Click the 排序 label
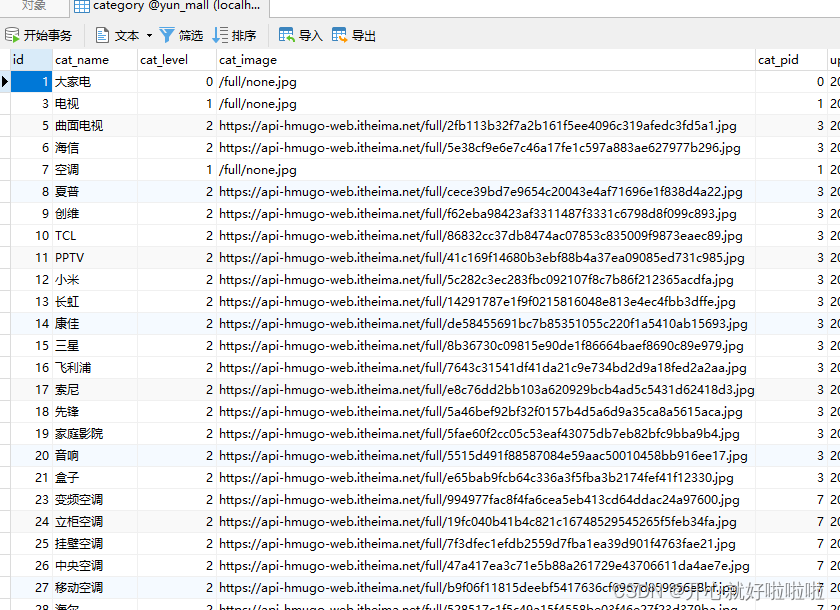The image size is (840, 610). coord(244,36)
